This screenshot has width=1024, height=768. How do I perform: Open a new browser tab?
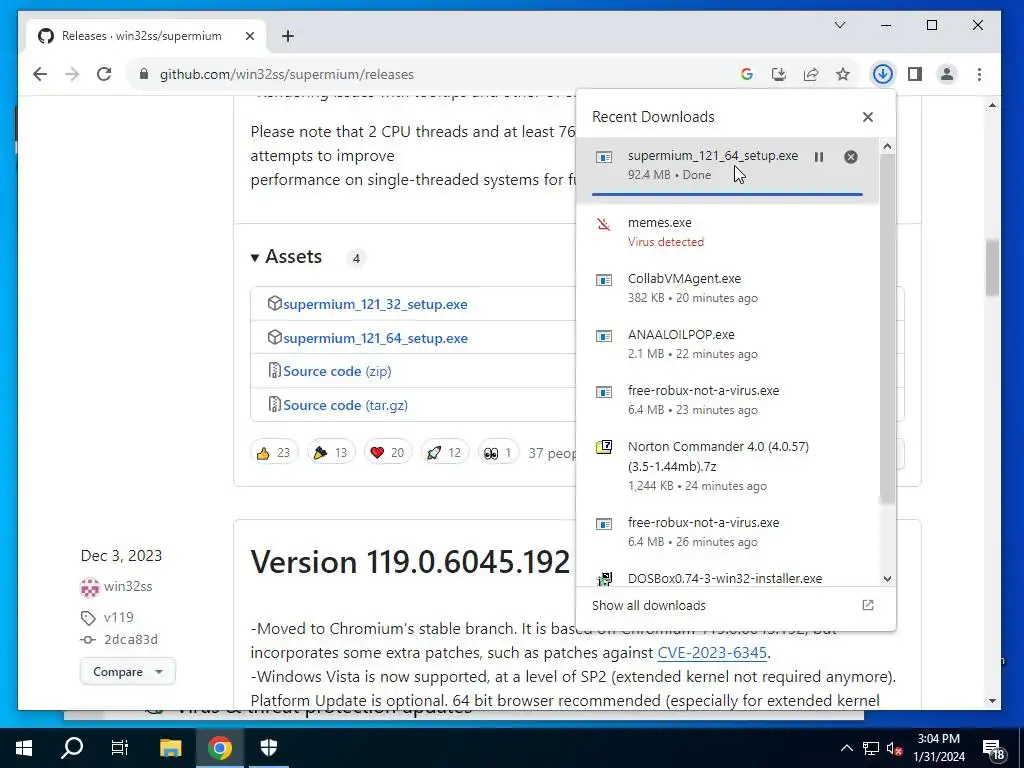288,36
